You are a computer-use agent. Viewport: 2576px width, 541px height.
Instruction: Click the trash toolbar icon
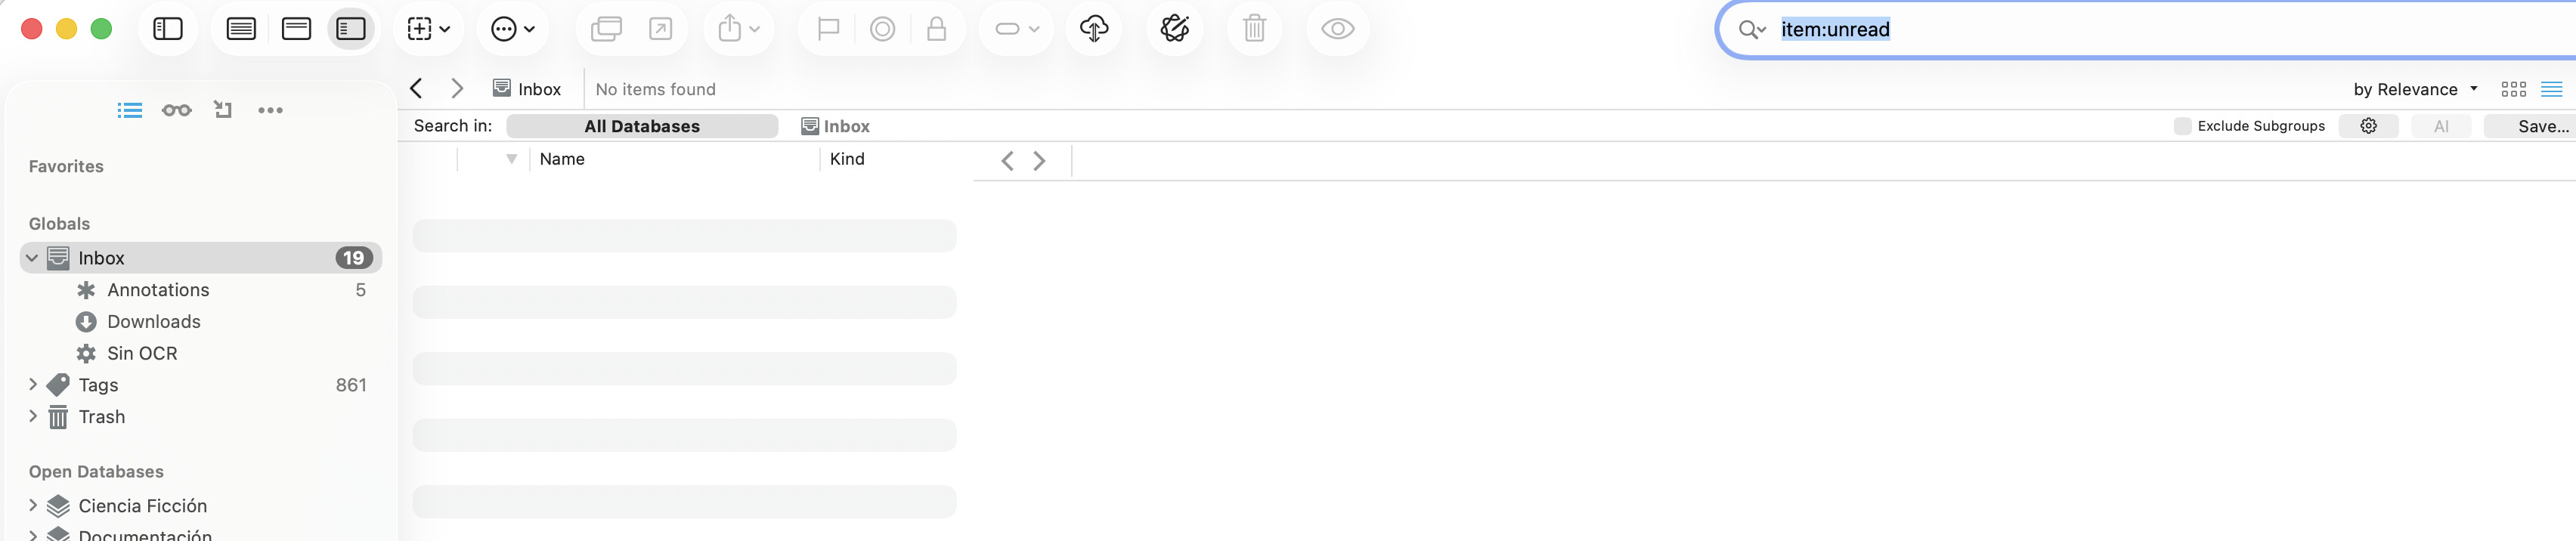1254,29
